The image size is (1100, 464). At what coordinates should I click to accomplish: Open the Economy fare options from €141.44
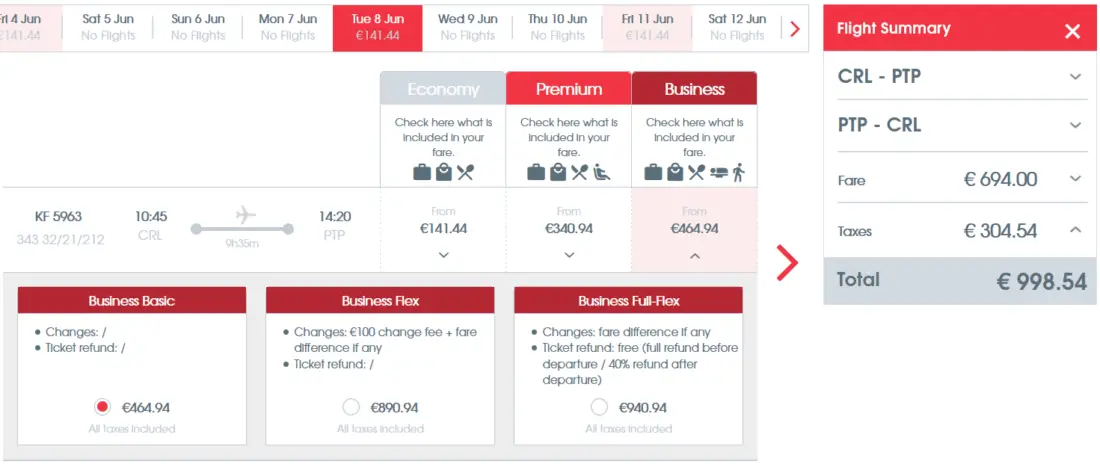pyautogui.click(x=443, y=254)
